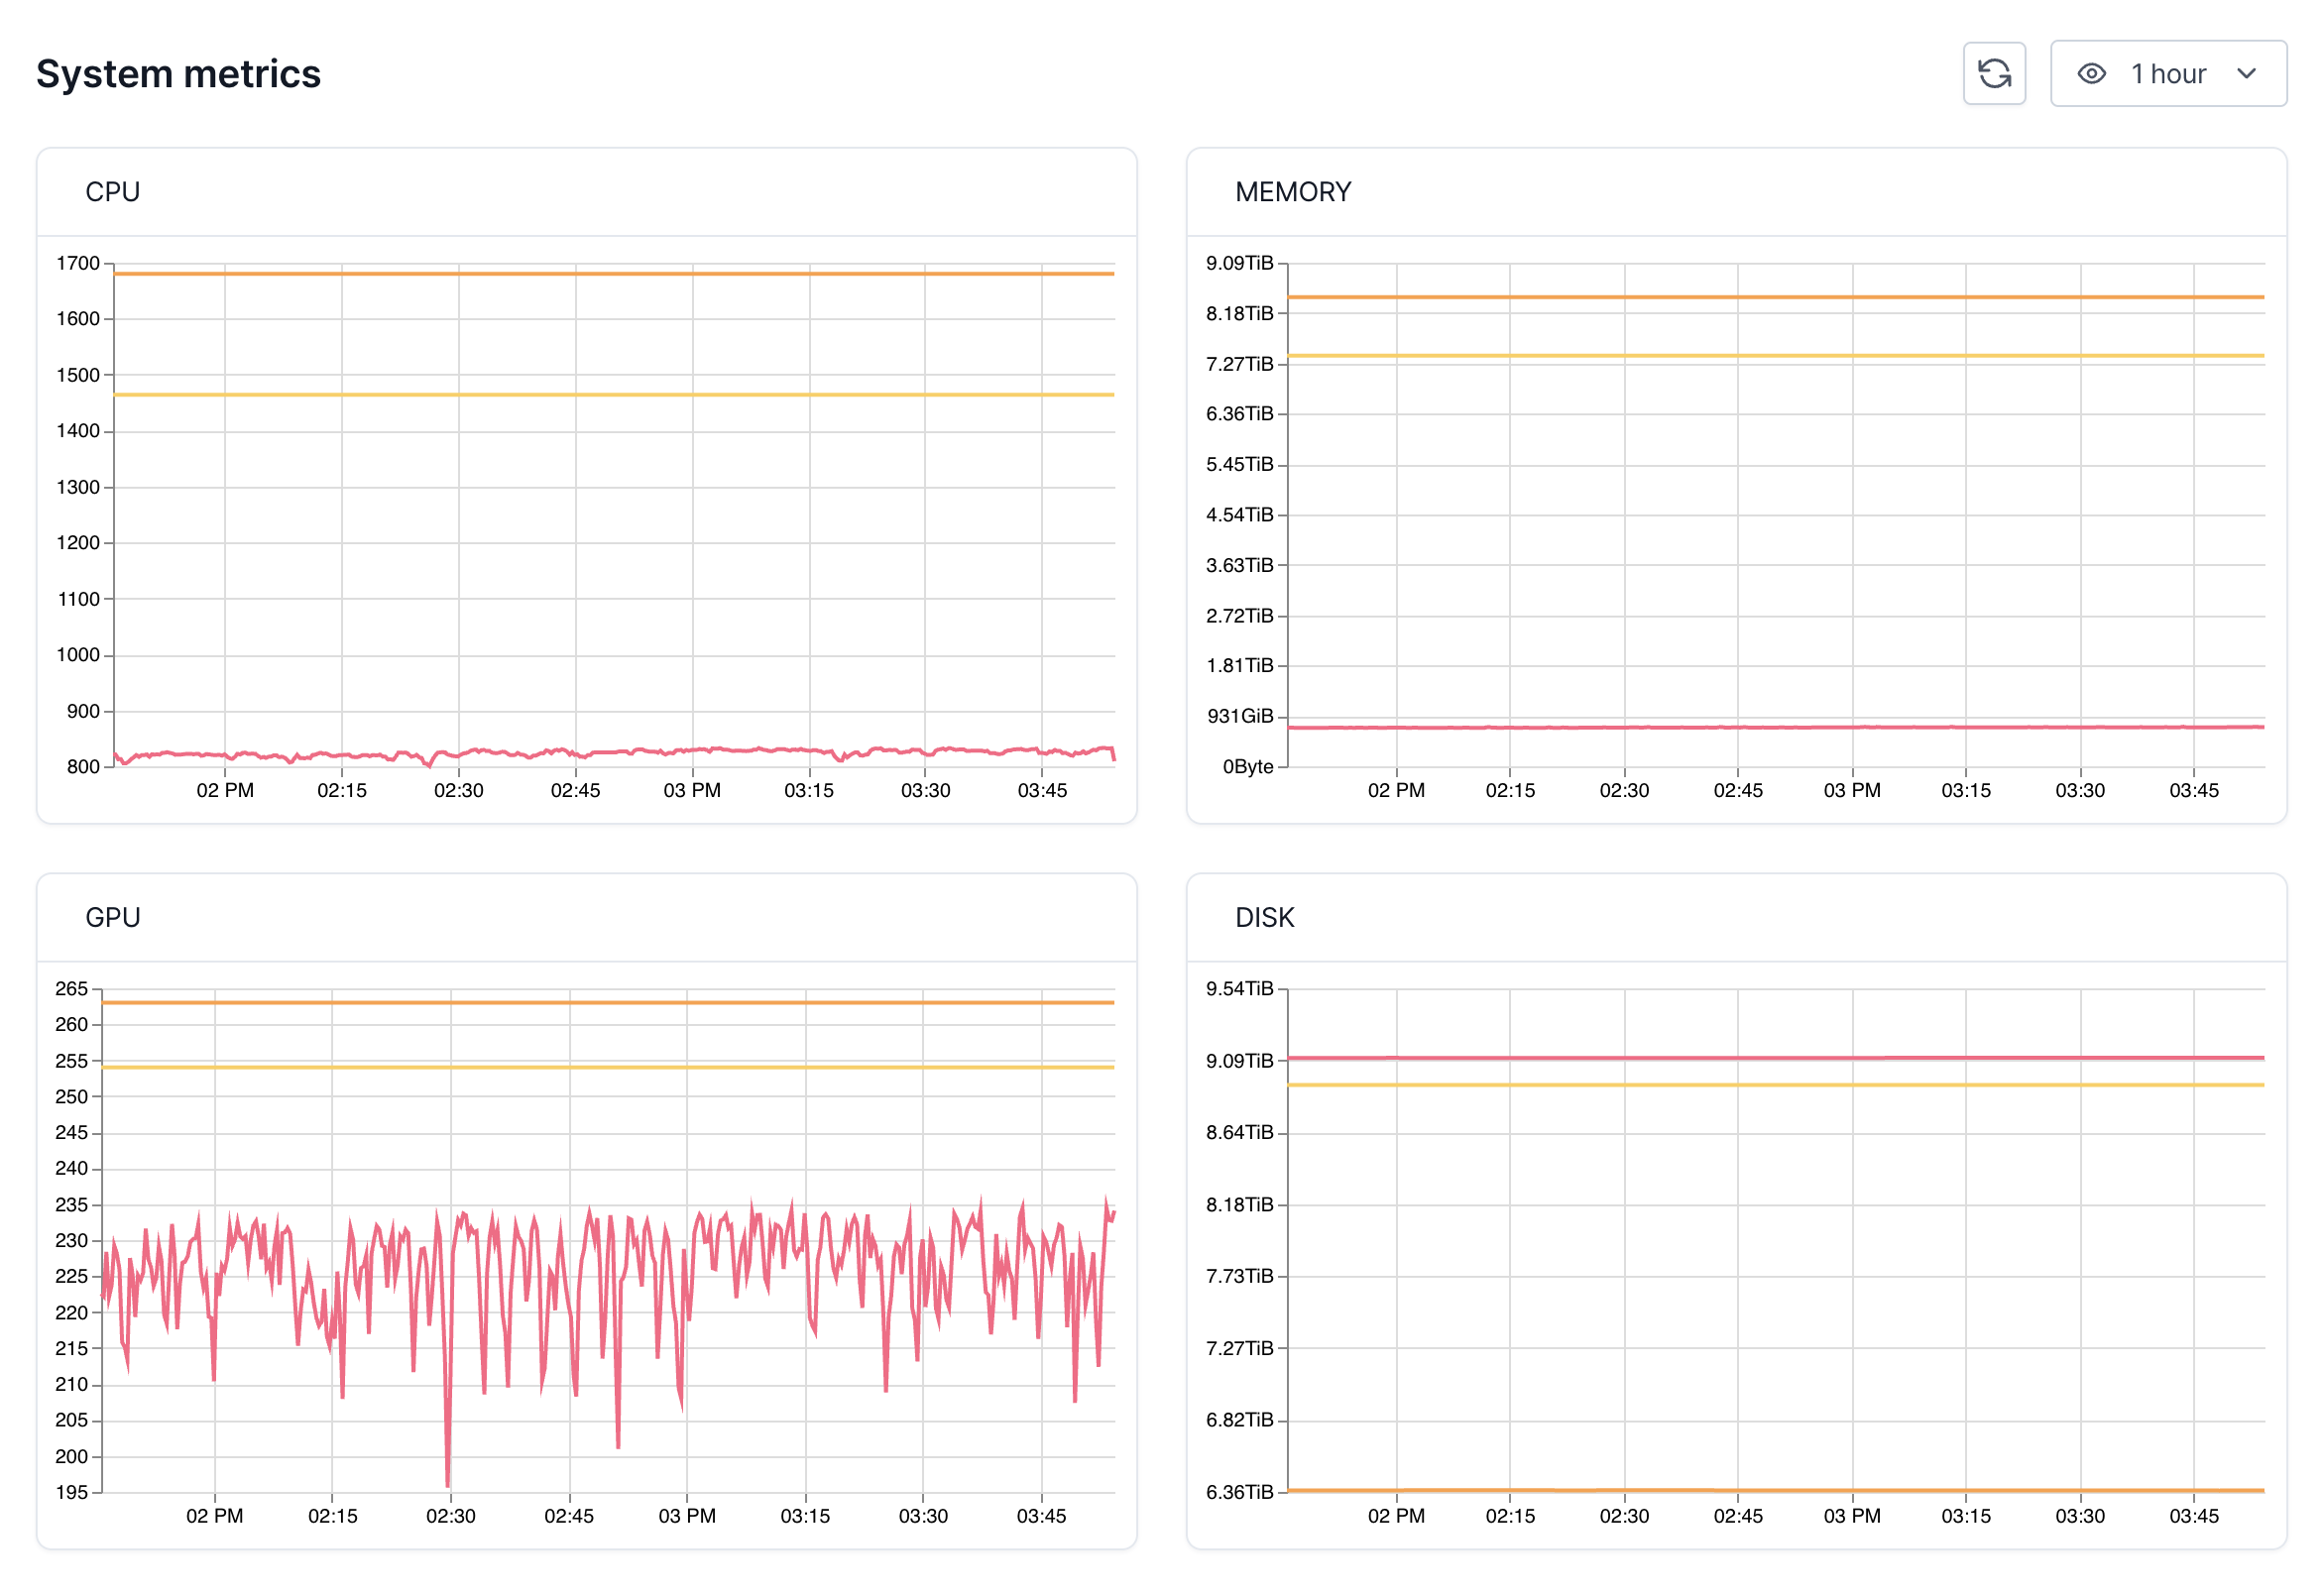Click the refresh metrics icon button
2322x1596 pixels.
coord(1993,73)
